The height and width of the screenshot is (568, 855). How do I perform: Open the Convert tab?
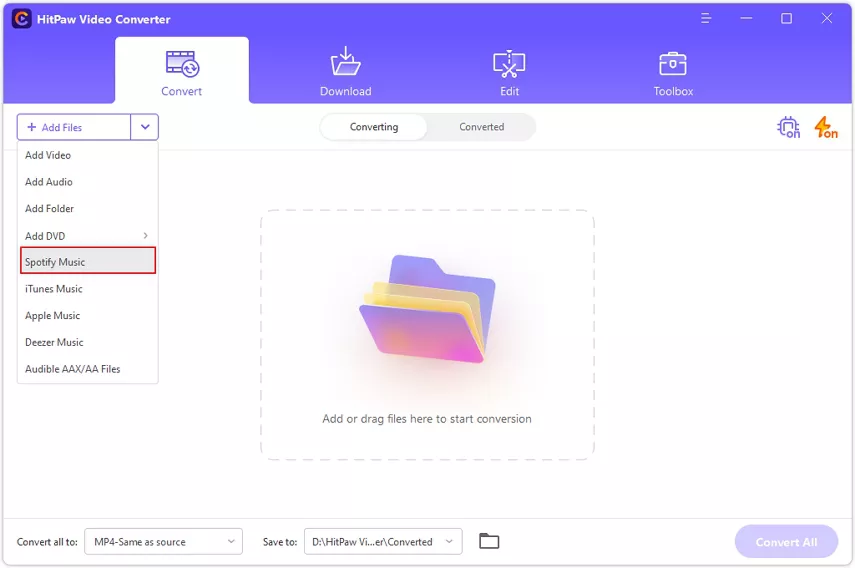182,72
